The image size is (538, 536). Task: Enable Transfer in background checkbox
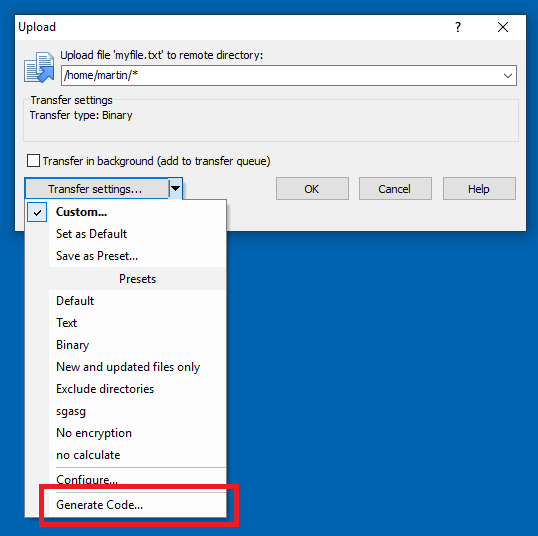(33, 161)
